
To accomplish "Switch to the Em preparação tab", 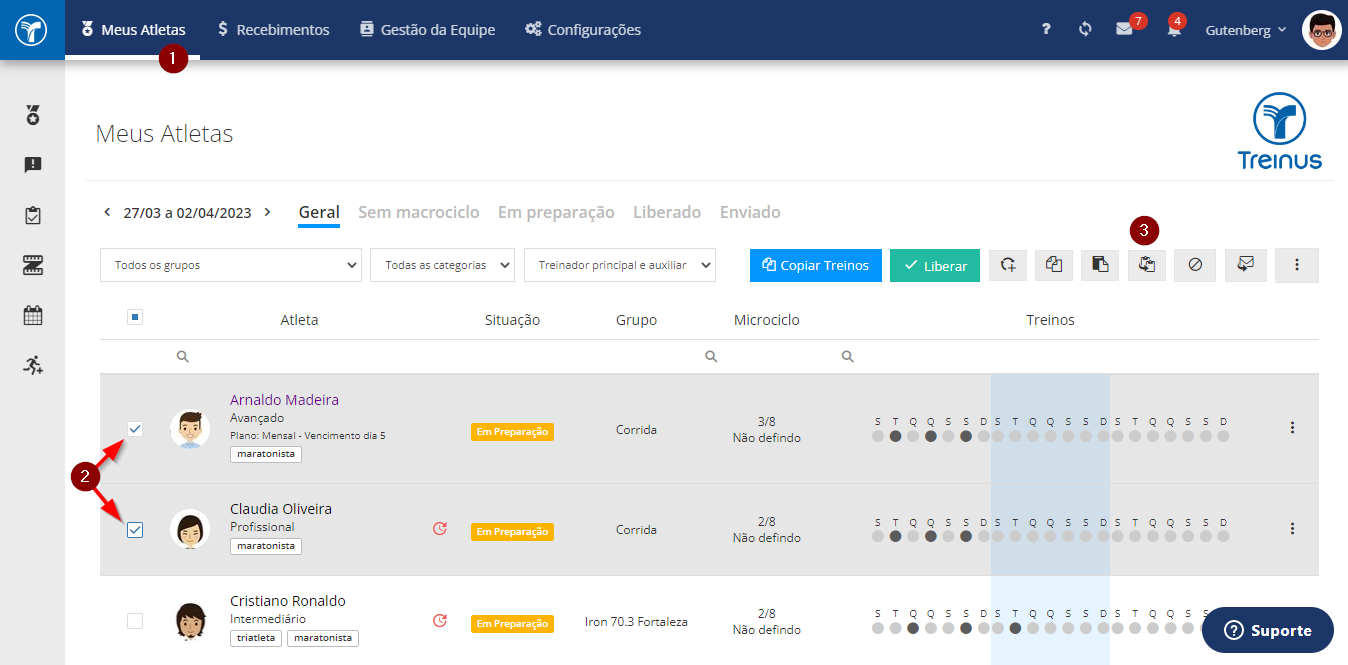I will [x=556, y=212].
